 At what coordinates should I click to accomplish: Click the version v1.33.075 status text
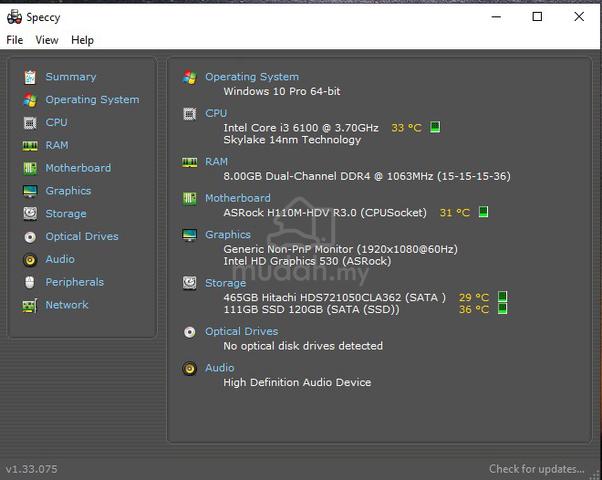tap(31, 469)
